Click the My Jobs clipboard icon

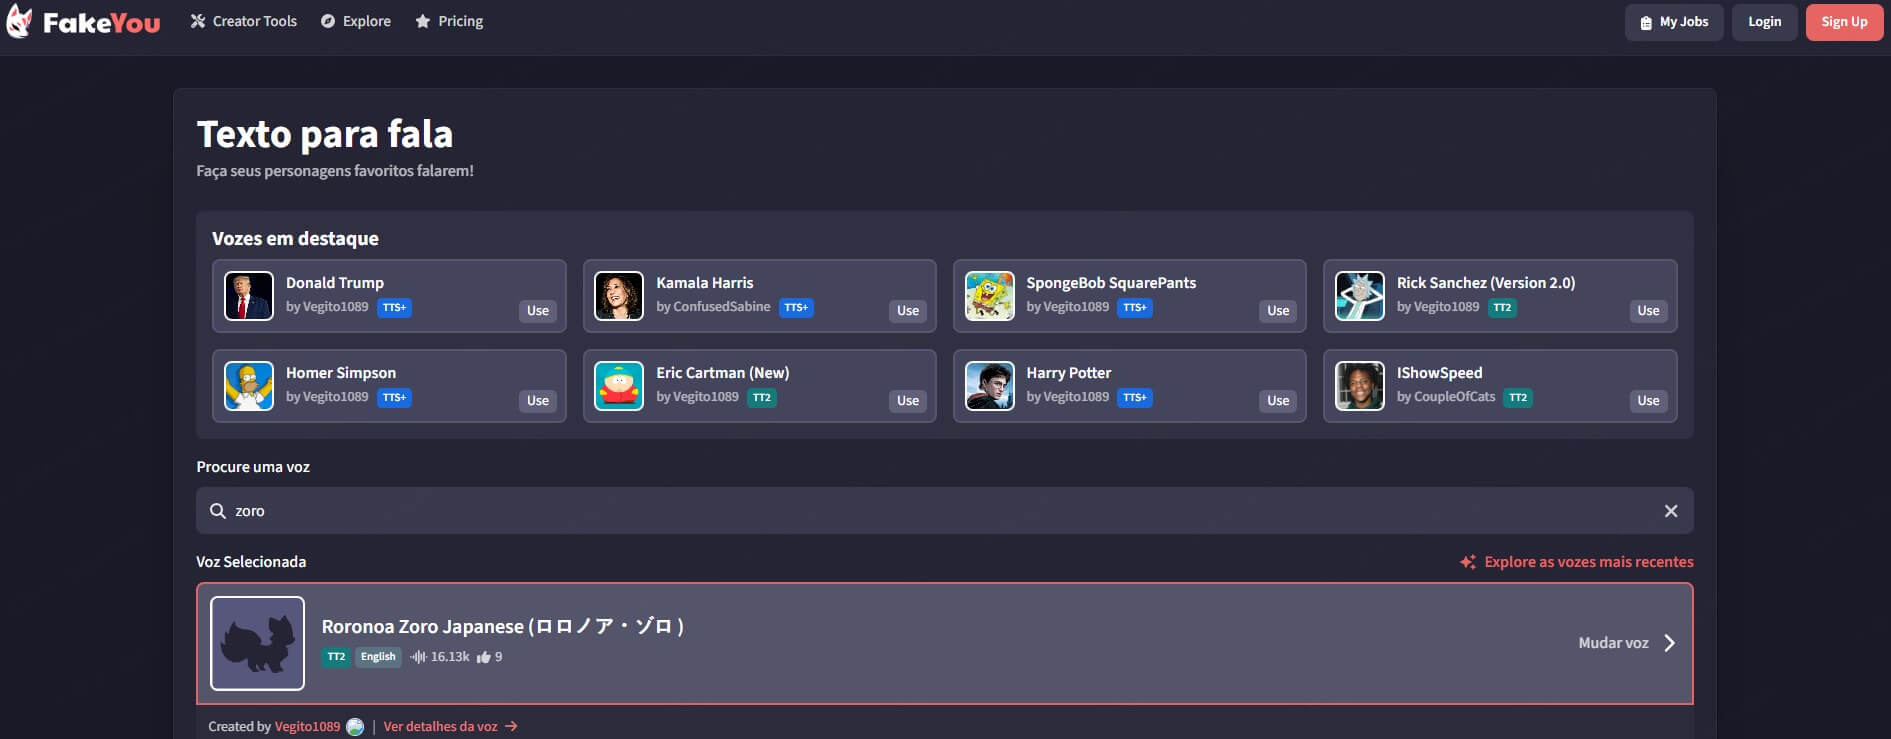click(1646, 22)
